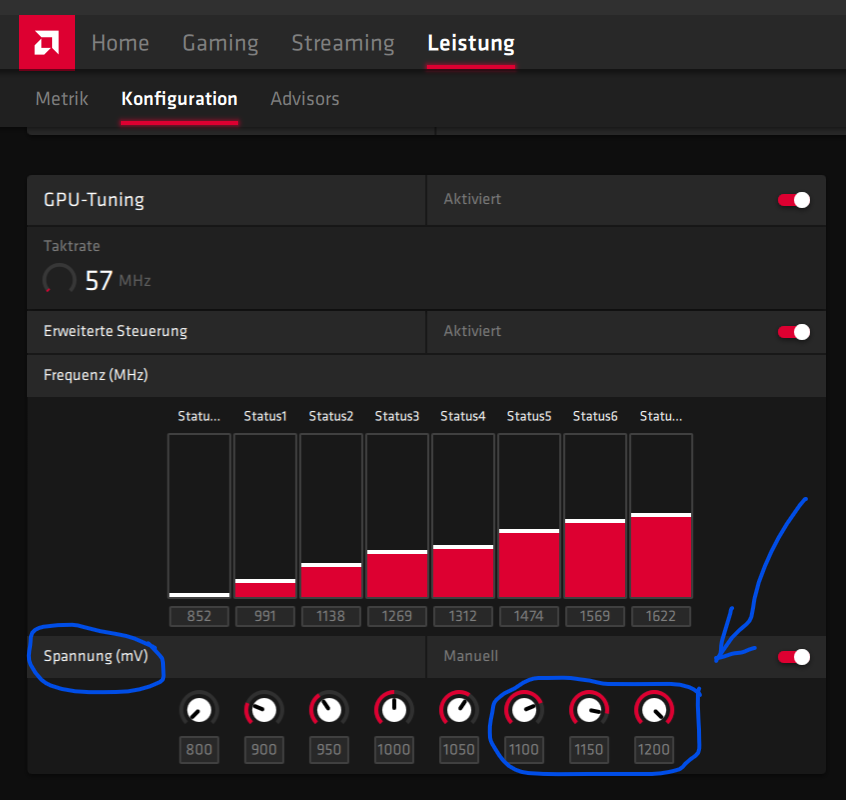This screenshot has height=800, width=846.
Task: Click the 1200 mV input field
Action: (654, 750)
